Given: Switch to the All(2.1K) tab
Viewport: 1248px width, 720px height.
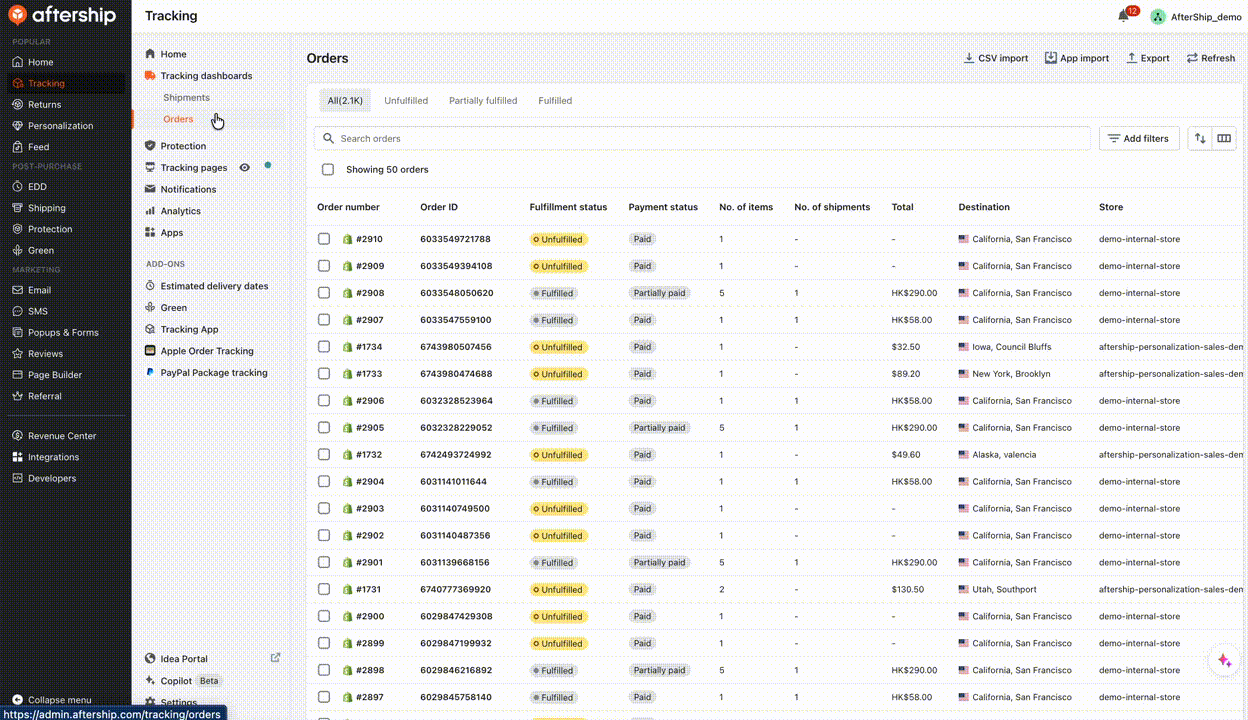Looking at the screenshot, I should 345,100.
